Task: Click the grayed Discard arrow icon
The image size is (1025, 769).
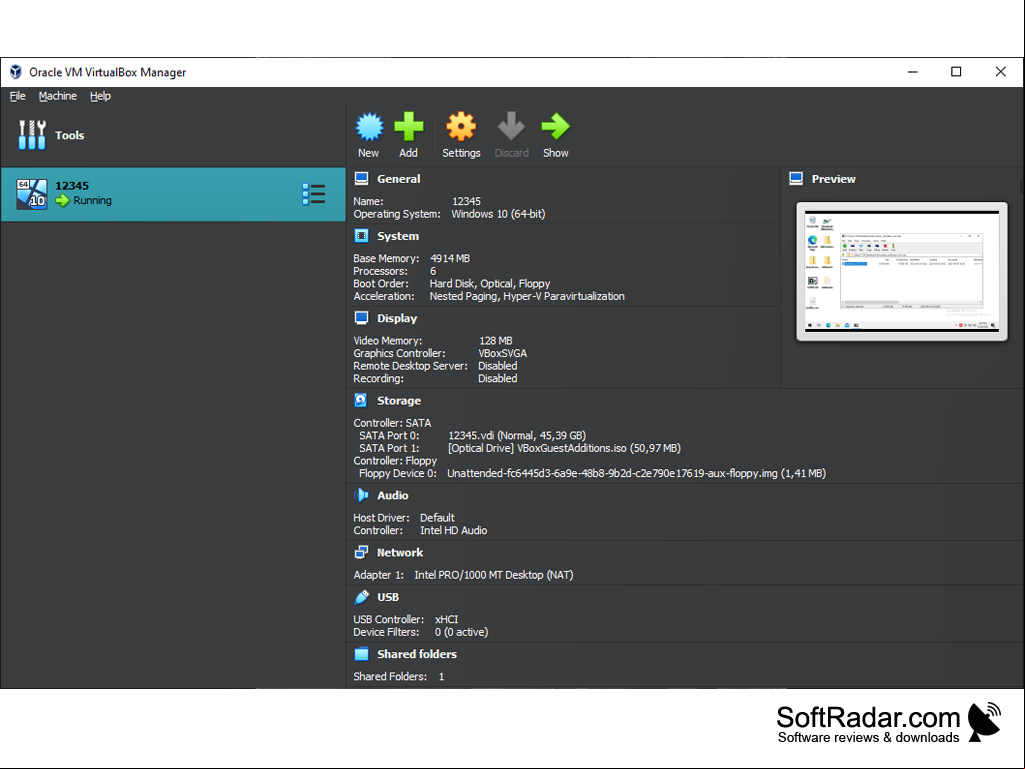Action: (x=511, y=126)
